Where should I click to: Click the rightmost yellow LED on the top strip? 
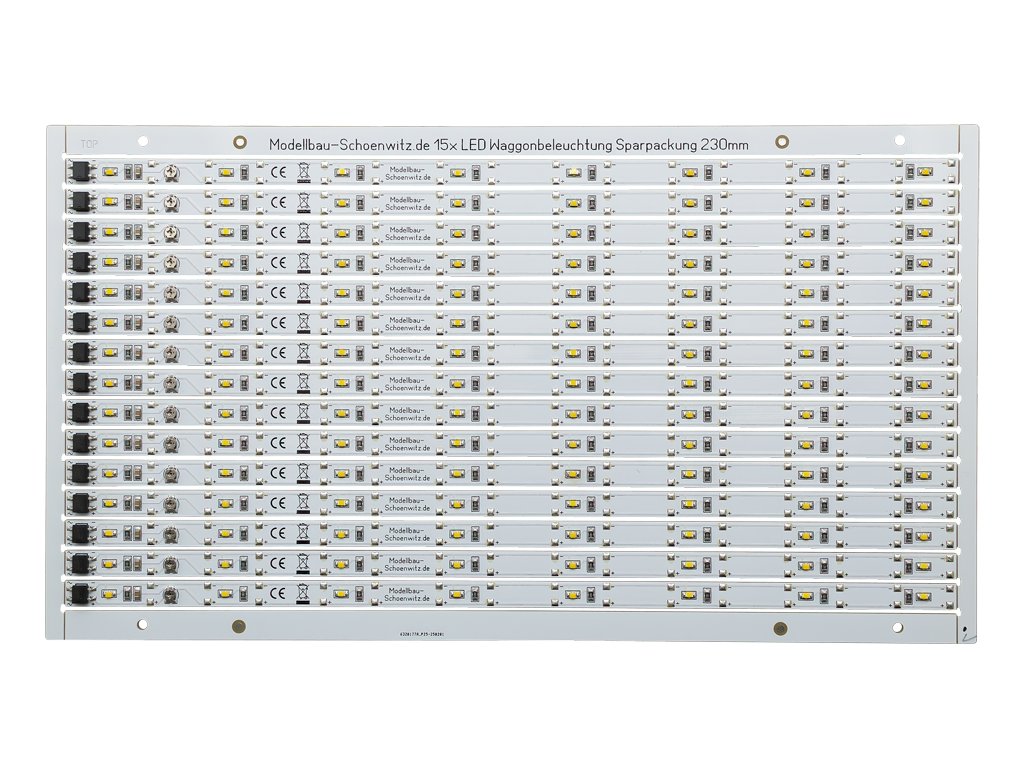coord(925,173)
